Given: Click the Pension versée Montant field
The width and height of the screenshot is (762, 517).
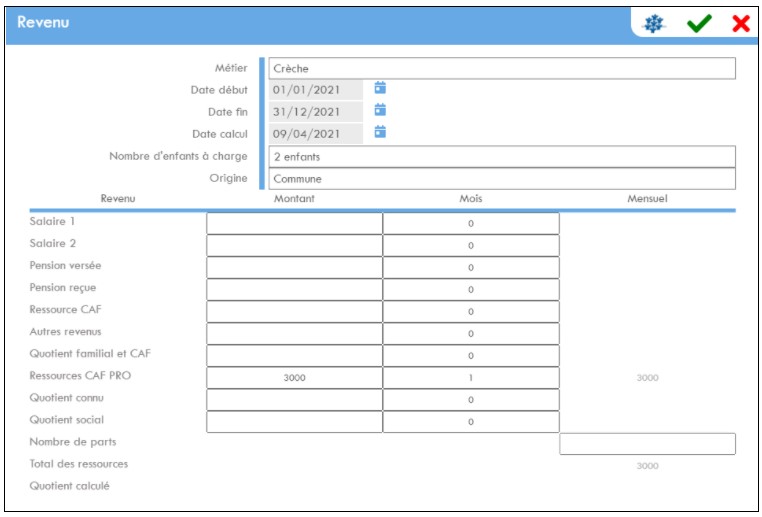Looking at the screenshot, I should 294,268.
